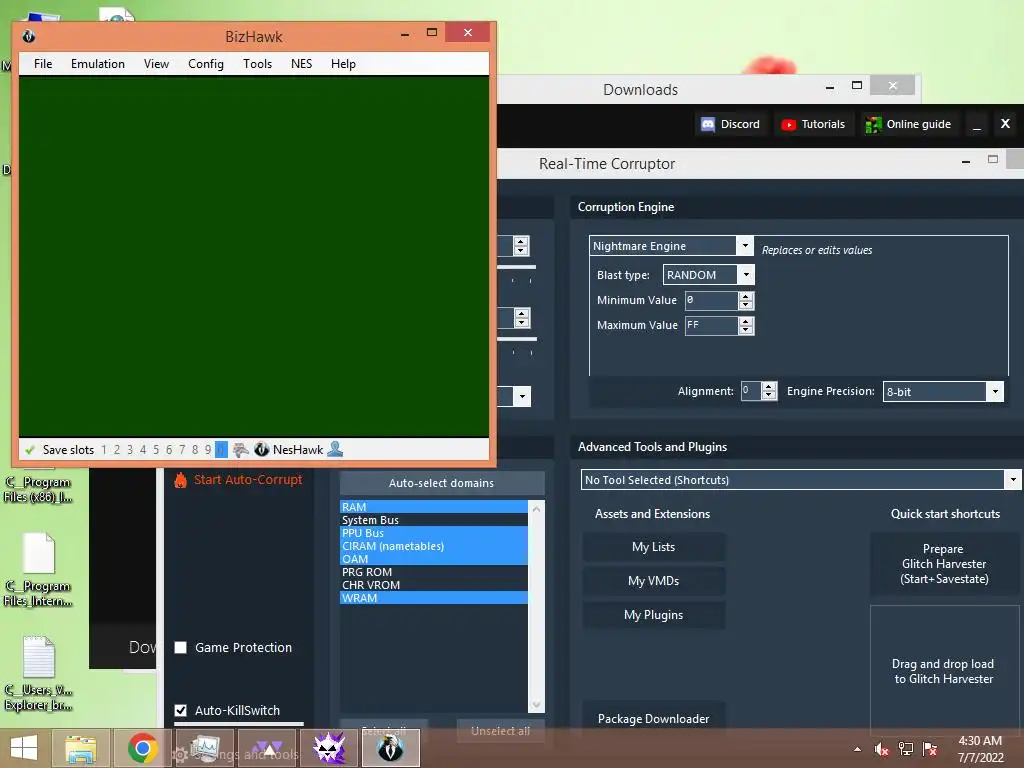Click the Unselect all button

(x=500, y=731)
